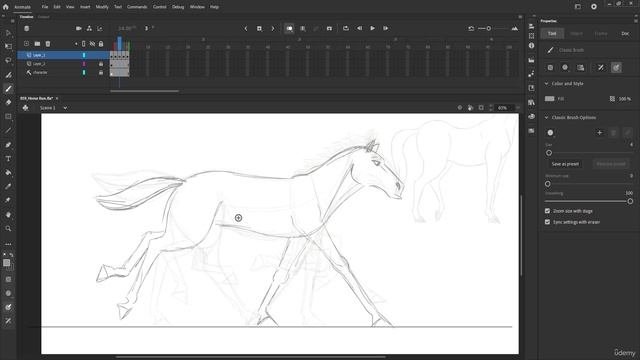Image resolution: width=640 pixels, height=360 pixels.
Task: Open the brush mode dropdown in Properties
Action: pos(565,68)
